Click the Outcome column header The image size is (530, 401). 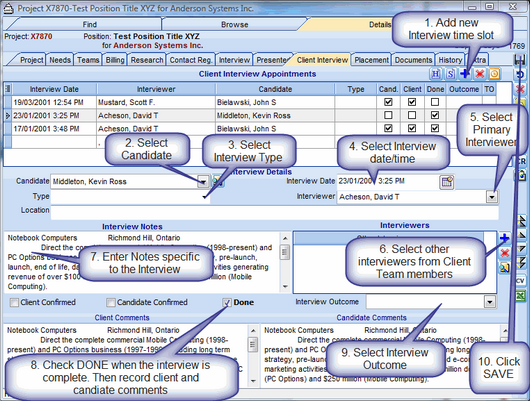coord(464,89)
